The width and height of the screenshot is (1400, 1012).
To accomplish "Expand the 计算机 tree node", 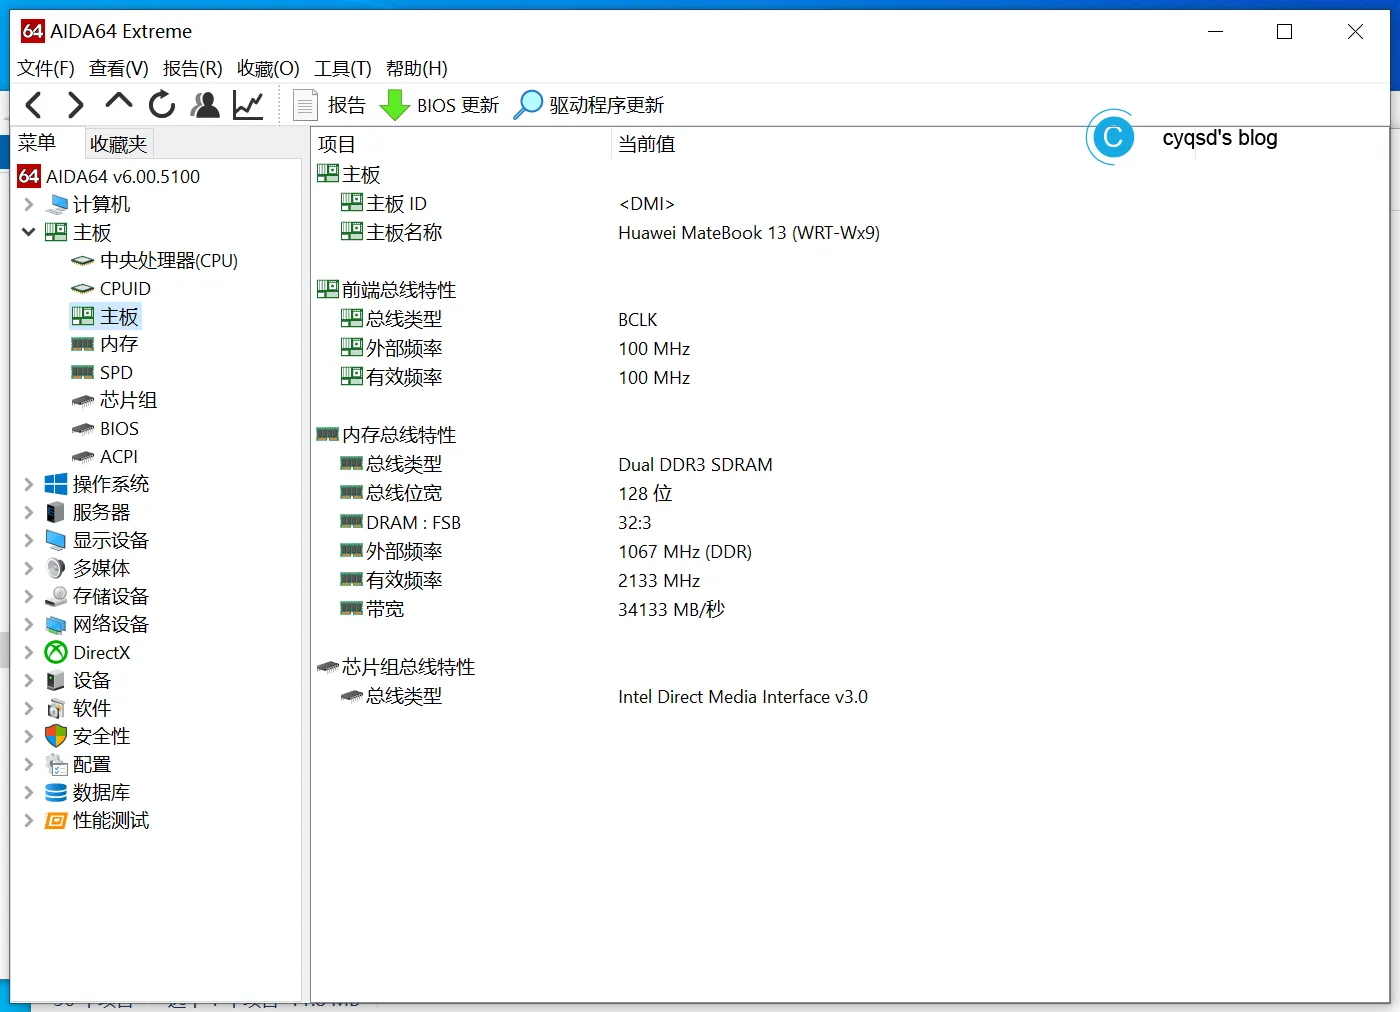I will point(28,204).
